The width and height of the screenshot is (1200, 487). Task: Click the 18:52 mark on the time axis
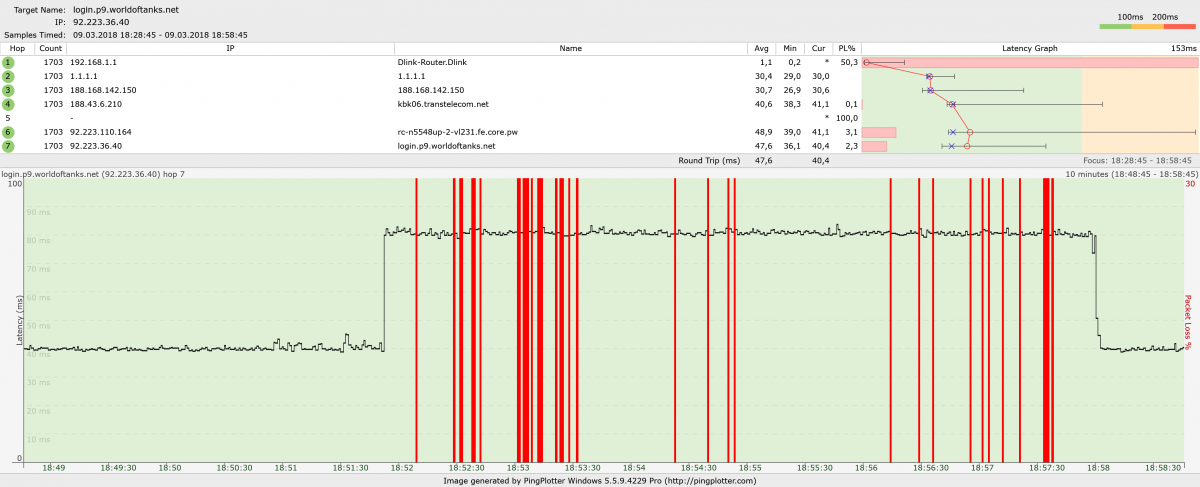[x=402, y=467]
